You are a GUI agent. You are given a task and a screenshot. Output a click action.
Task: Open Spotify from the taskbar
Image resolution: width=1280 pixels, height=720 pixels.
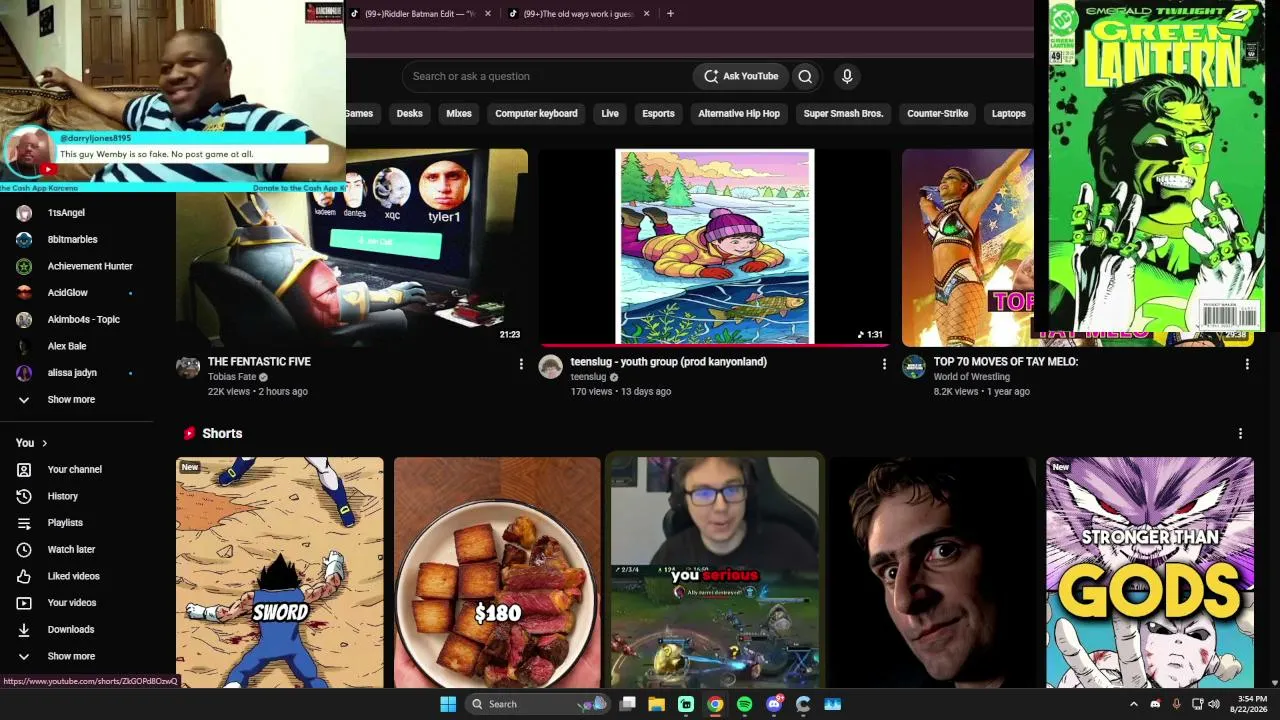[744, 704]
